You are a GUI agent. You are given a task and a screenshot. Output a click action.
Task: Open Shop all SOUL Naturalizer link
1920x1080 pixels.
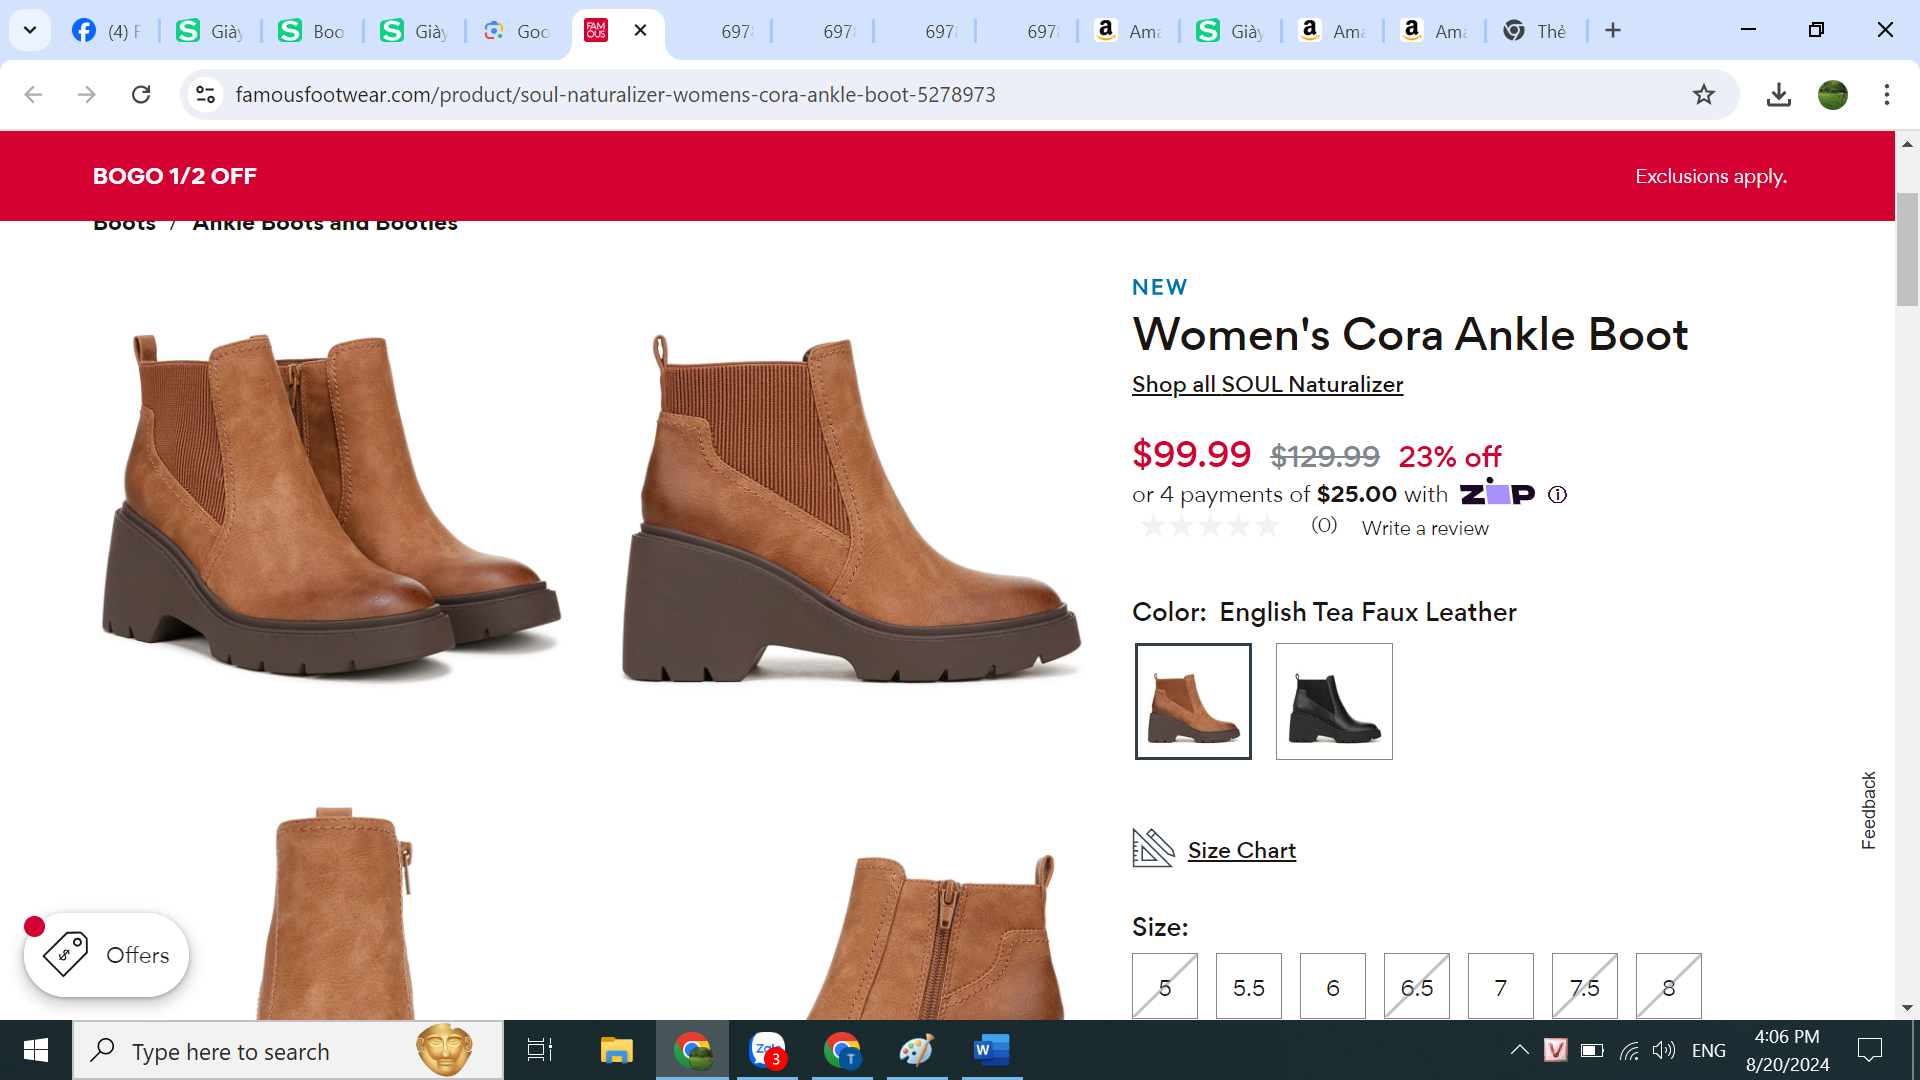(x=1267, y=384)
